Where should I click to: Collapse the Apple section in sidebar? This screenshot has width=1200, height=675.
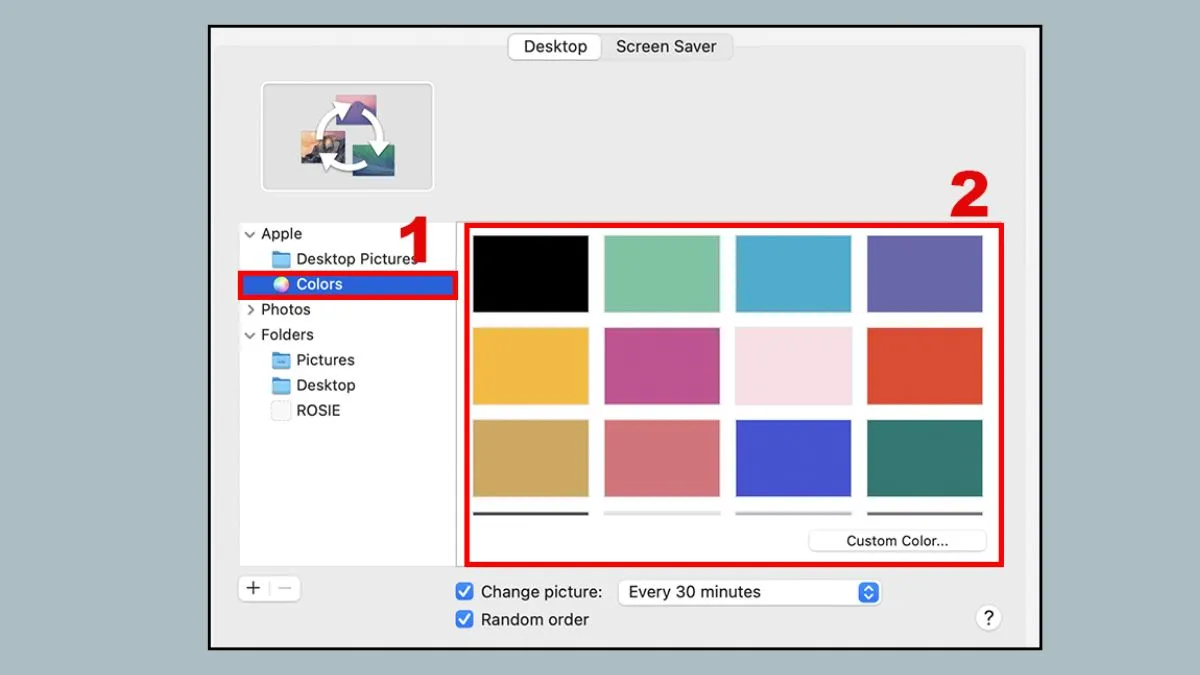click(249, 234)
